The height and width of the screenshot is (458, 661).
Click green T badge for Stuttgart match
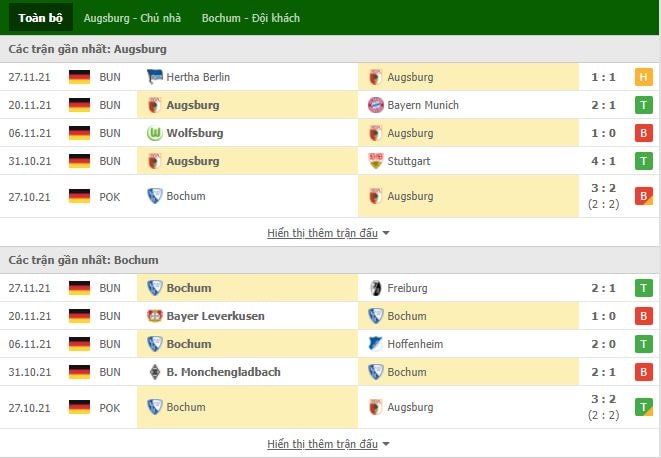(643, 161)
